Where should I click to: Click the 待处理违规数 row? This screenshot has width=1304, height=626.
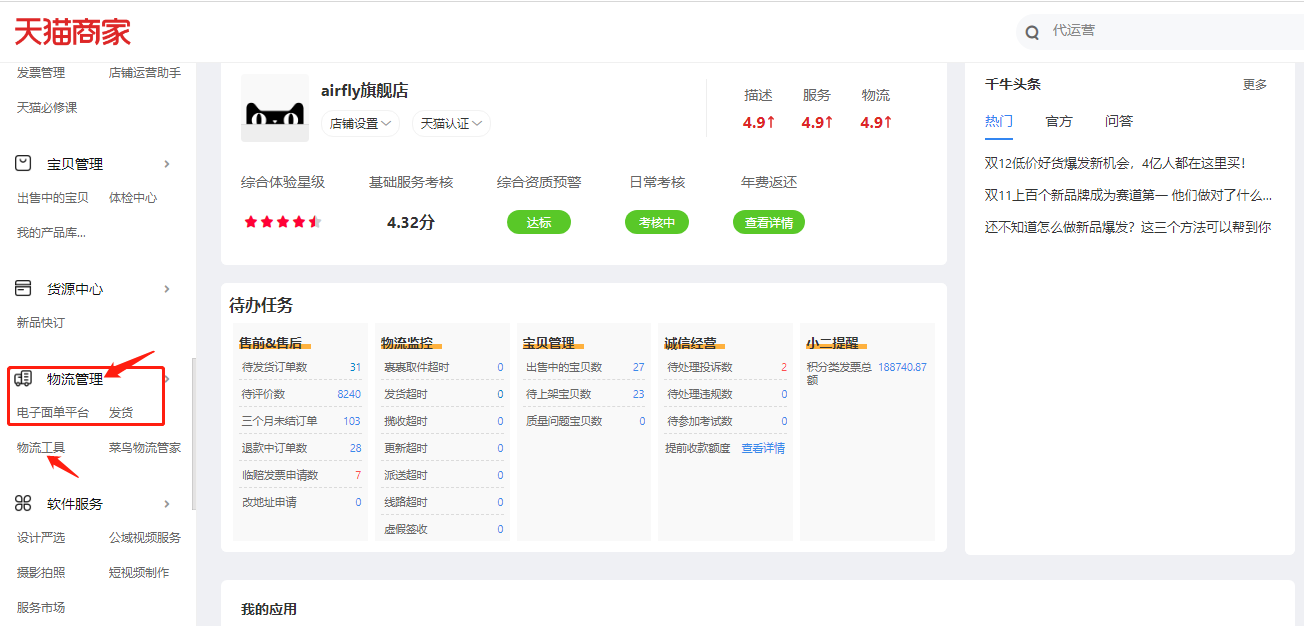(727, 394)
